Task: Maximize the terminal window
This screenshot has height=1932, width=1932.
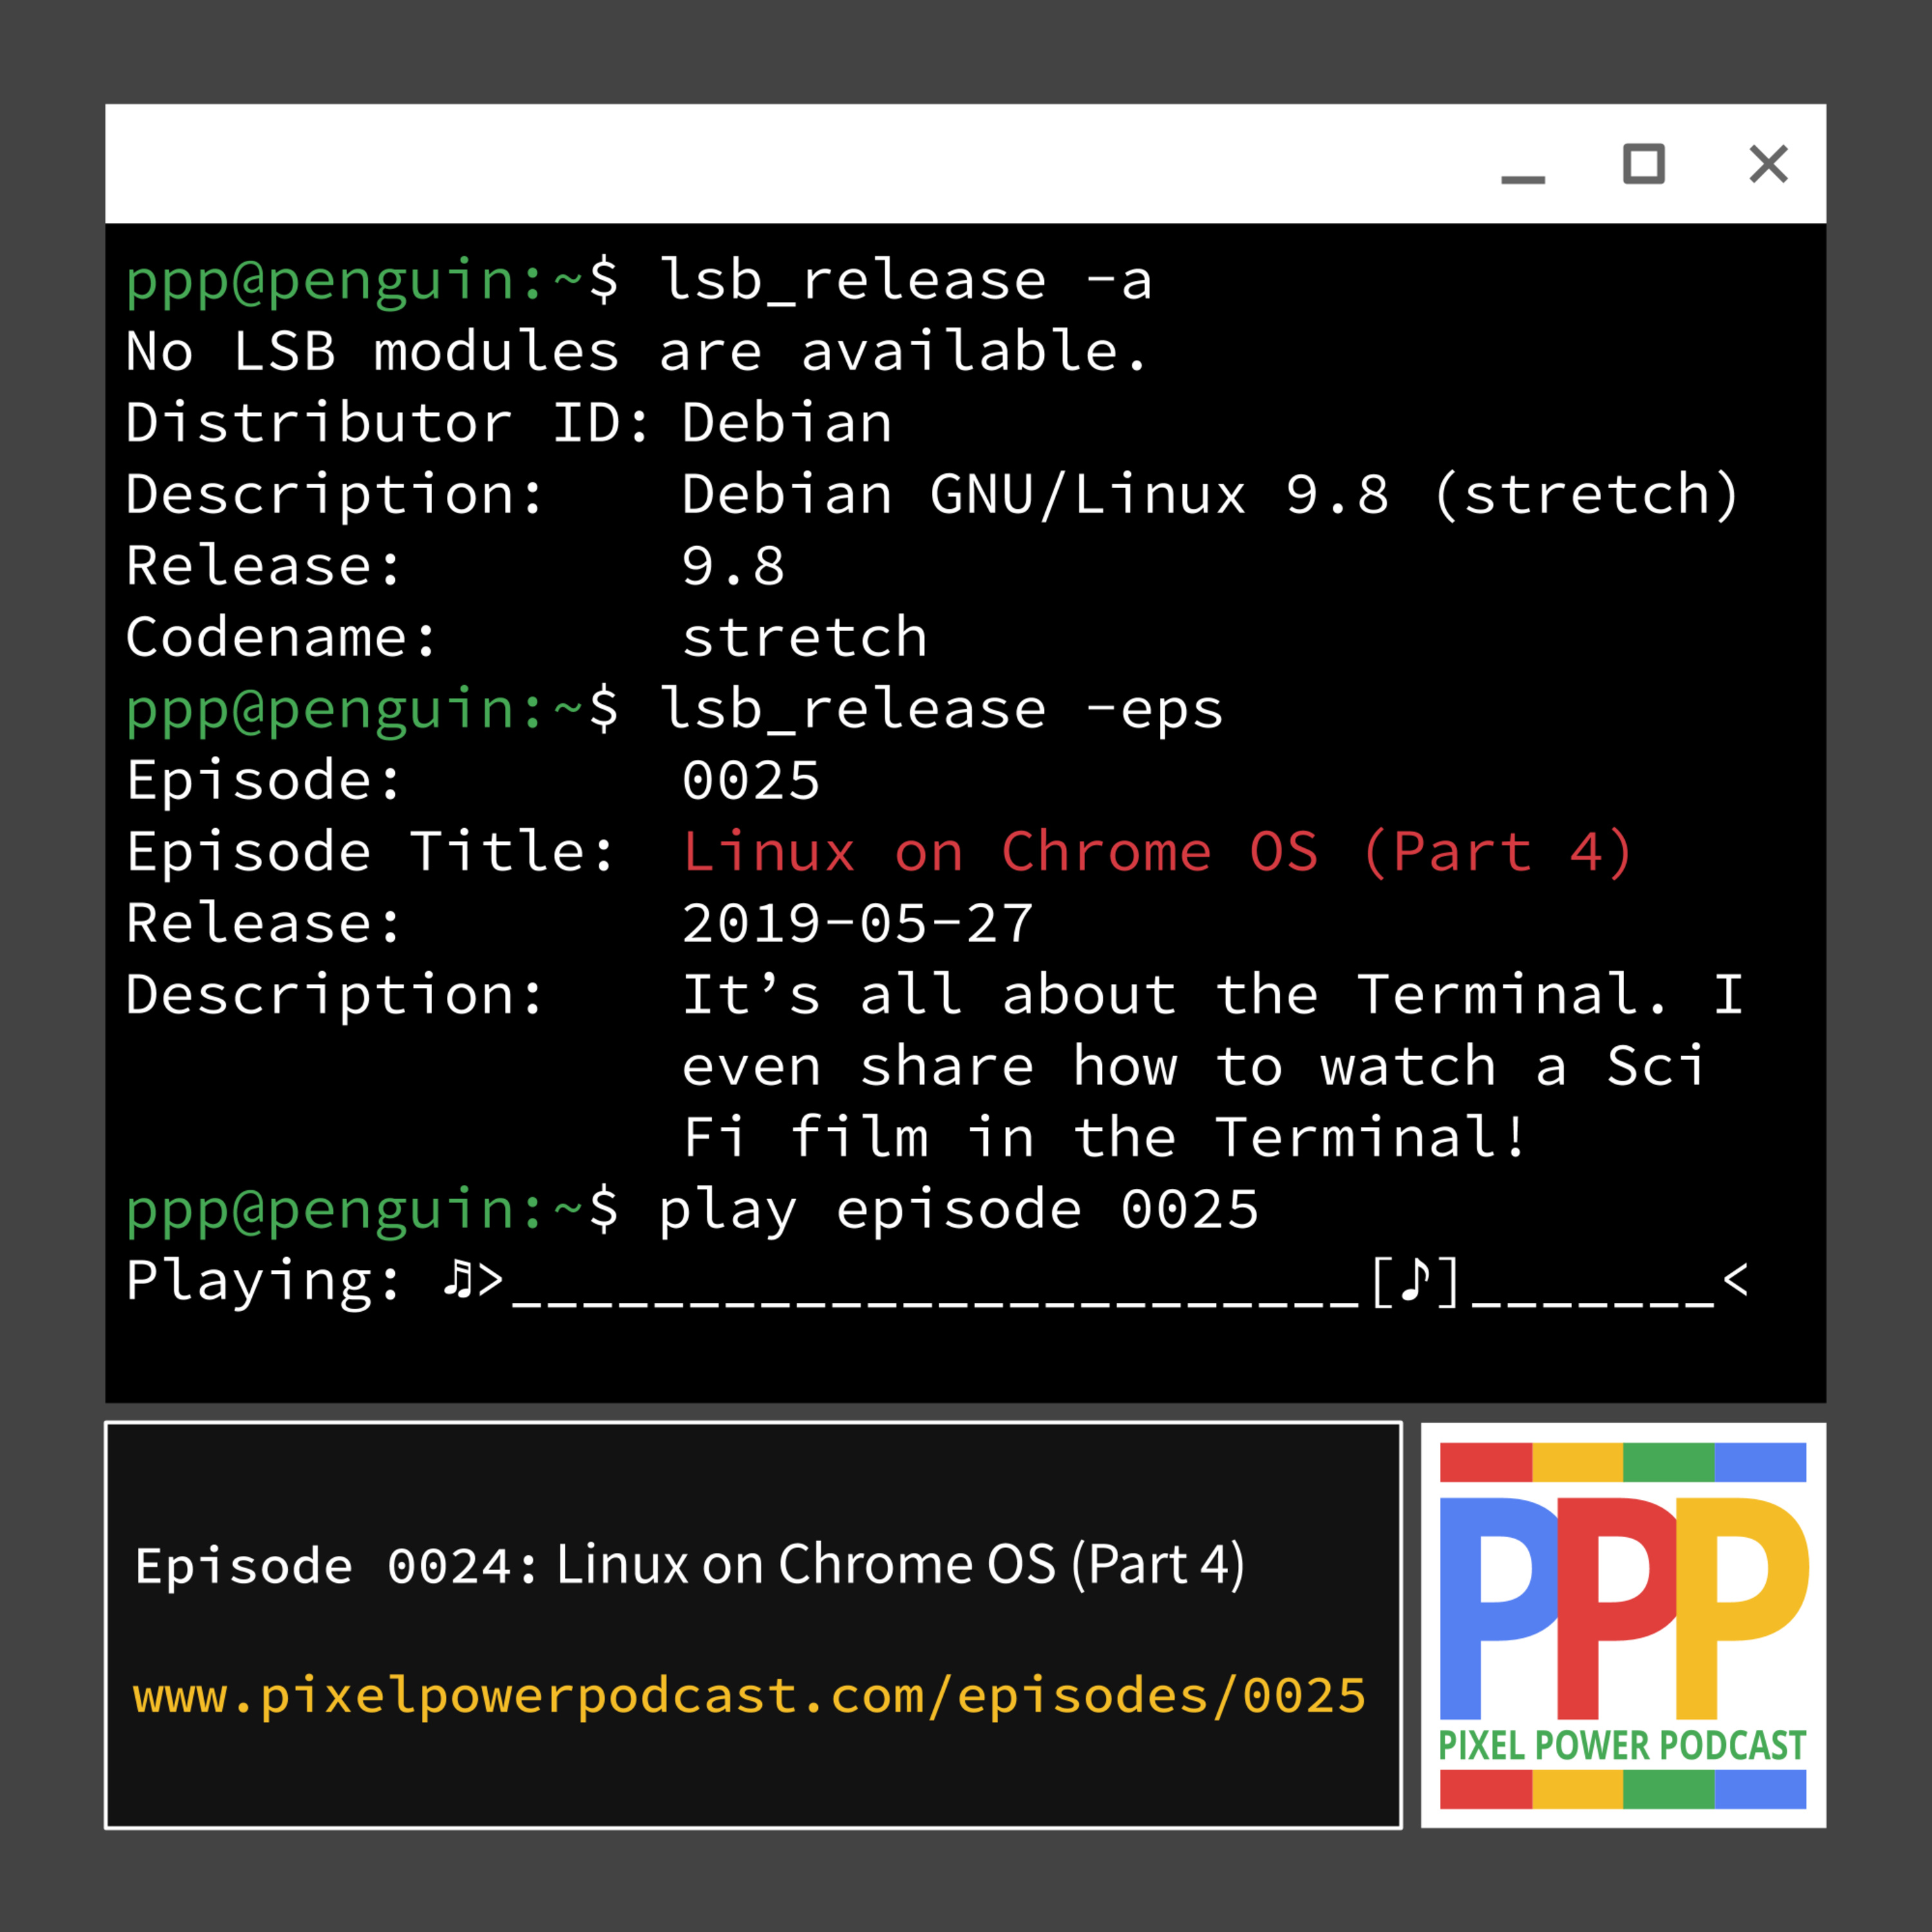Action: (x=1643, y=164)
